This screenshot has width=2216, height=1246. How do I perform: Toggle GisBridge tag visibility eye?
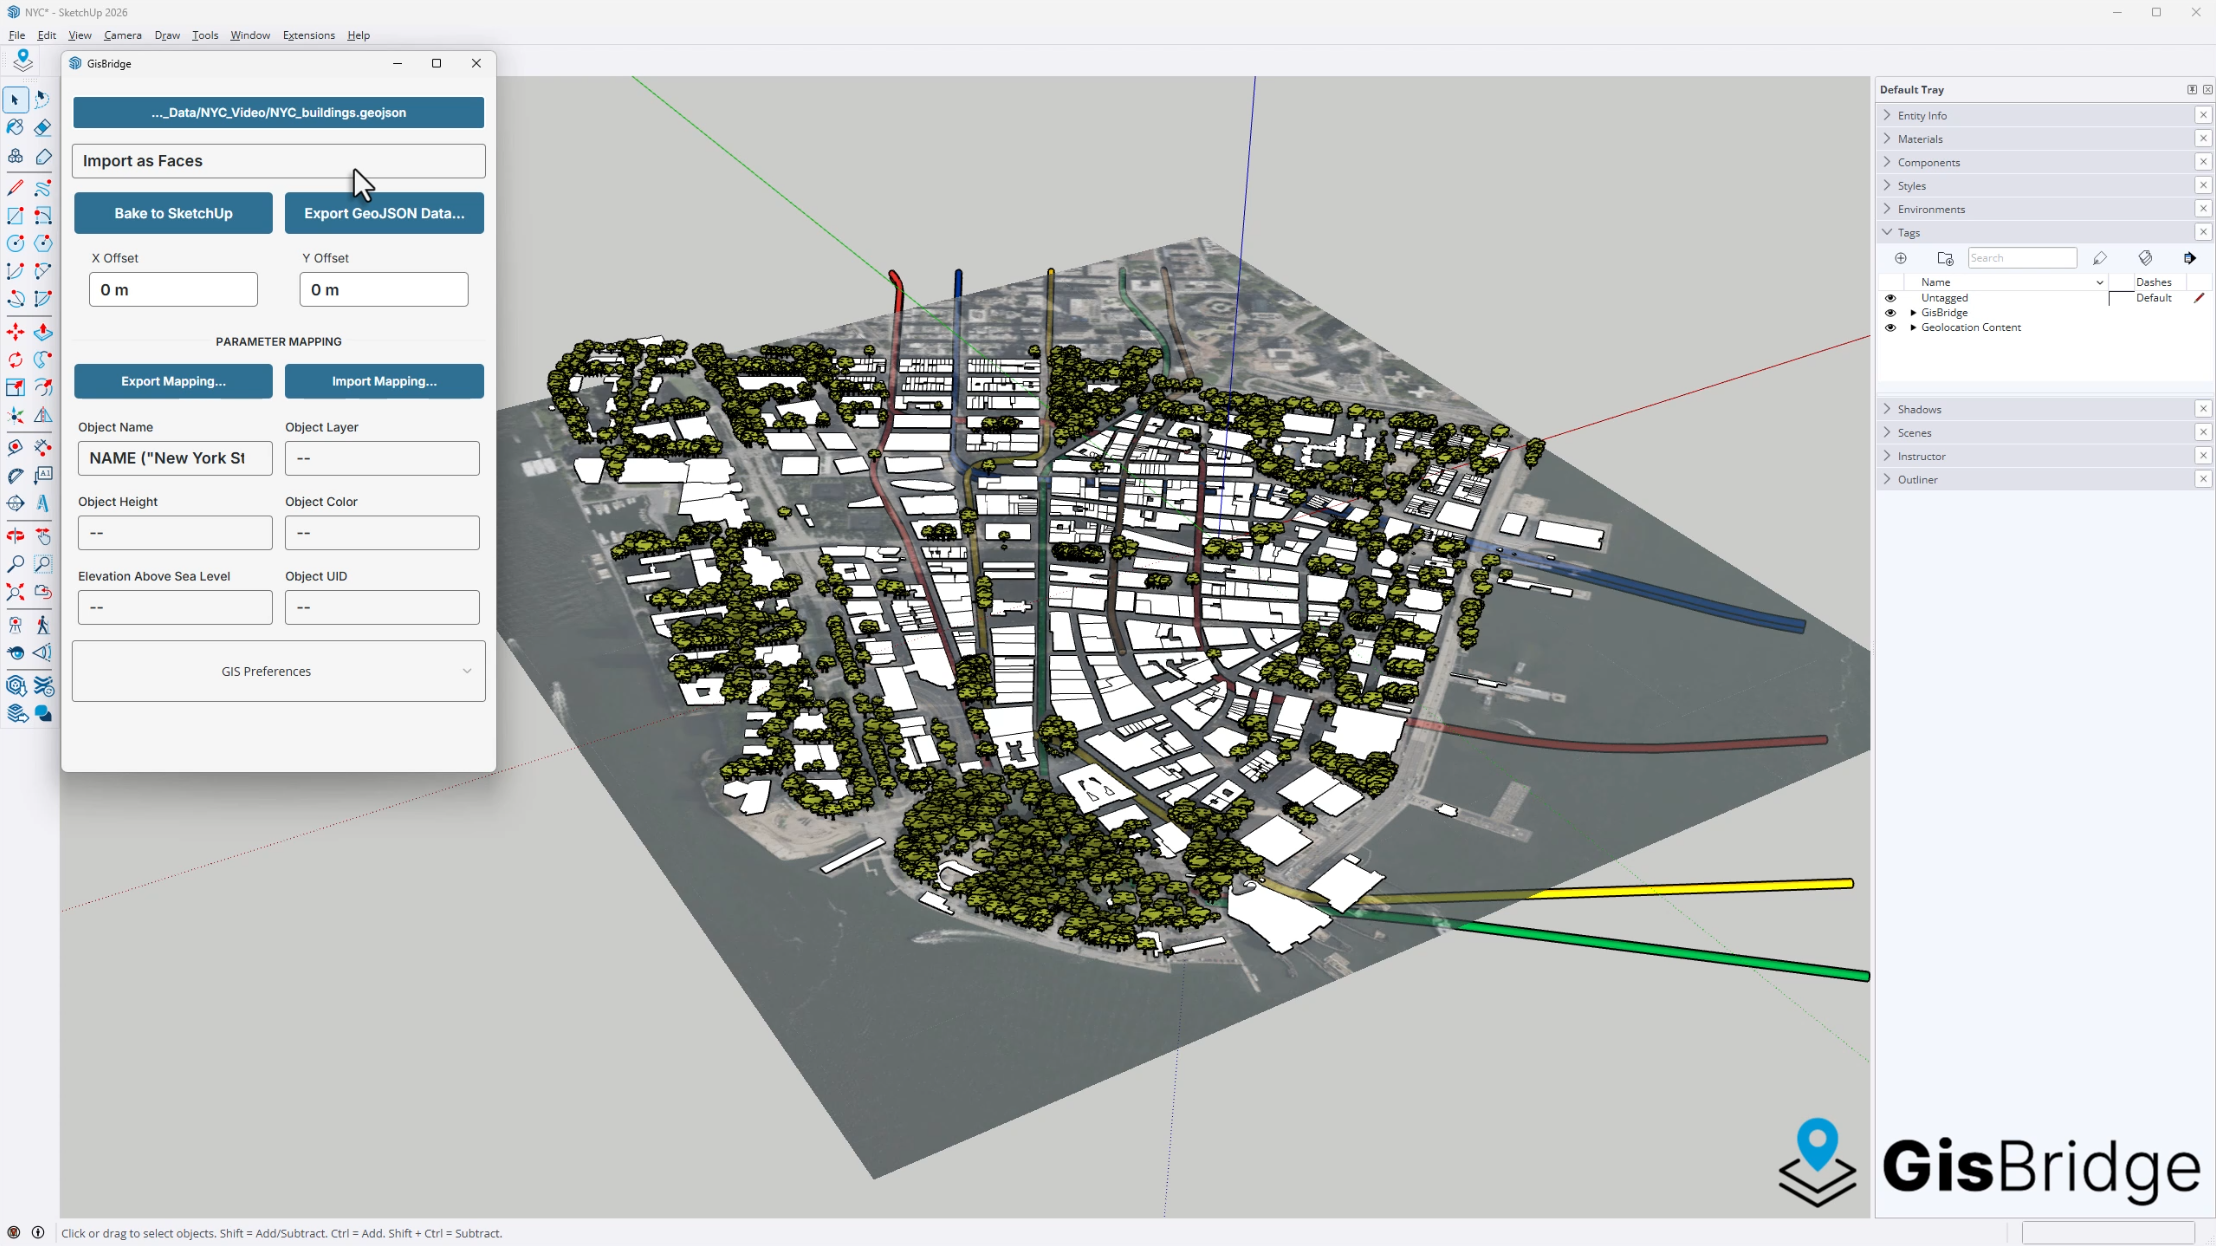click(x=1890, y=313)
